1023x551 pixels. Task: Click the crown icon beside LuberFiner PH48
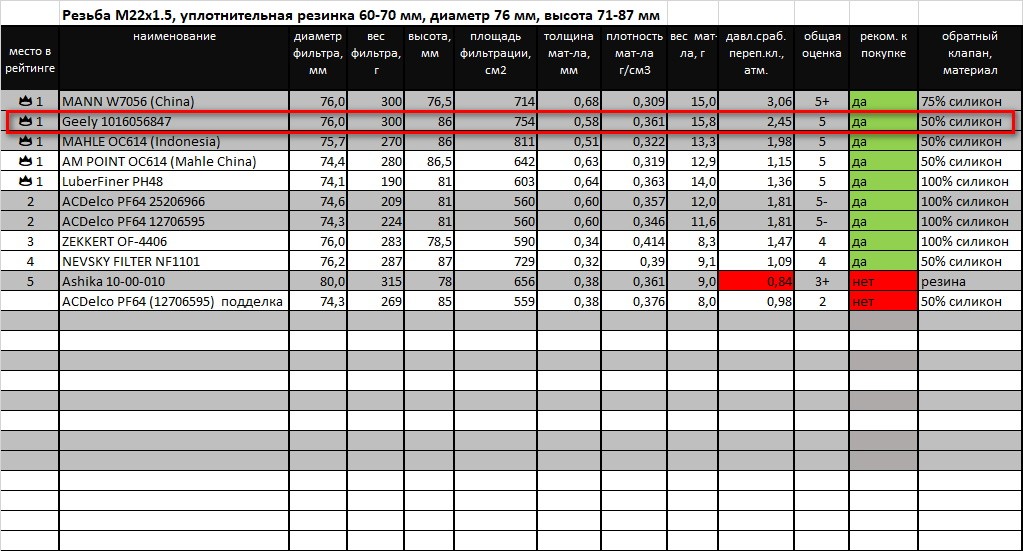tap(26, 181)
